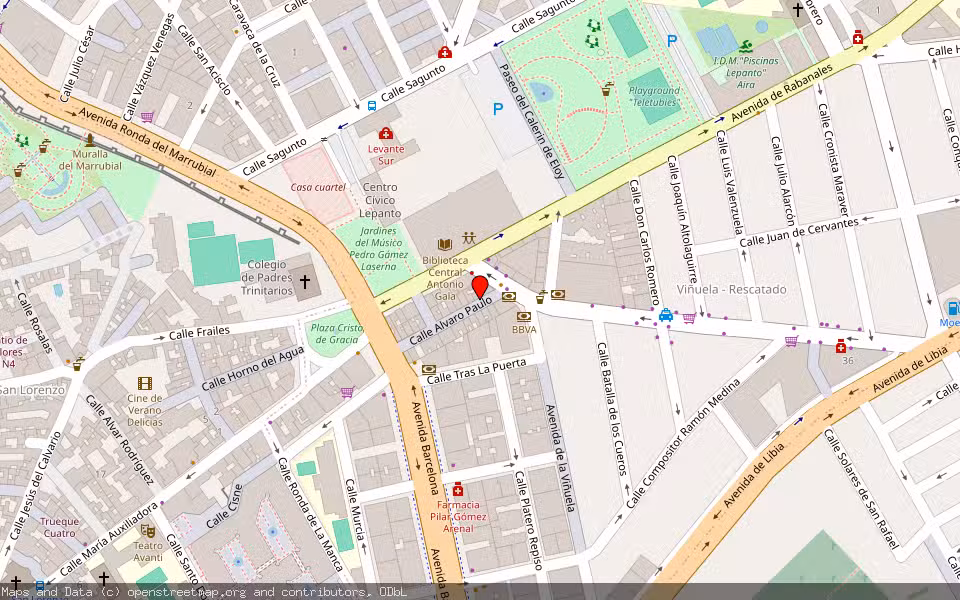
Task: Select Jardines del Músico Pedro Gámez Laserna label
Action: tap(378, 249)
